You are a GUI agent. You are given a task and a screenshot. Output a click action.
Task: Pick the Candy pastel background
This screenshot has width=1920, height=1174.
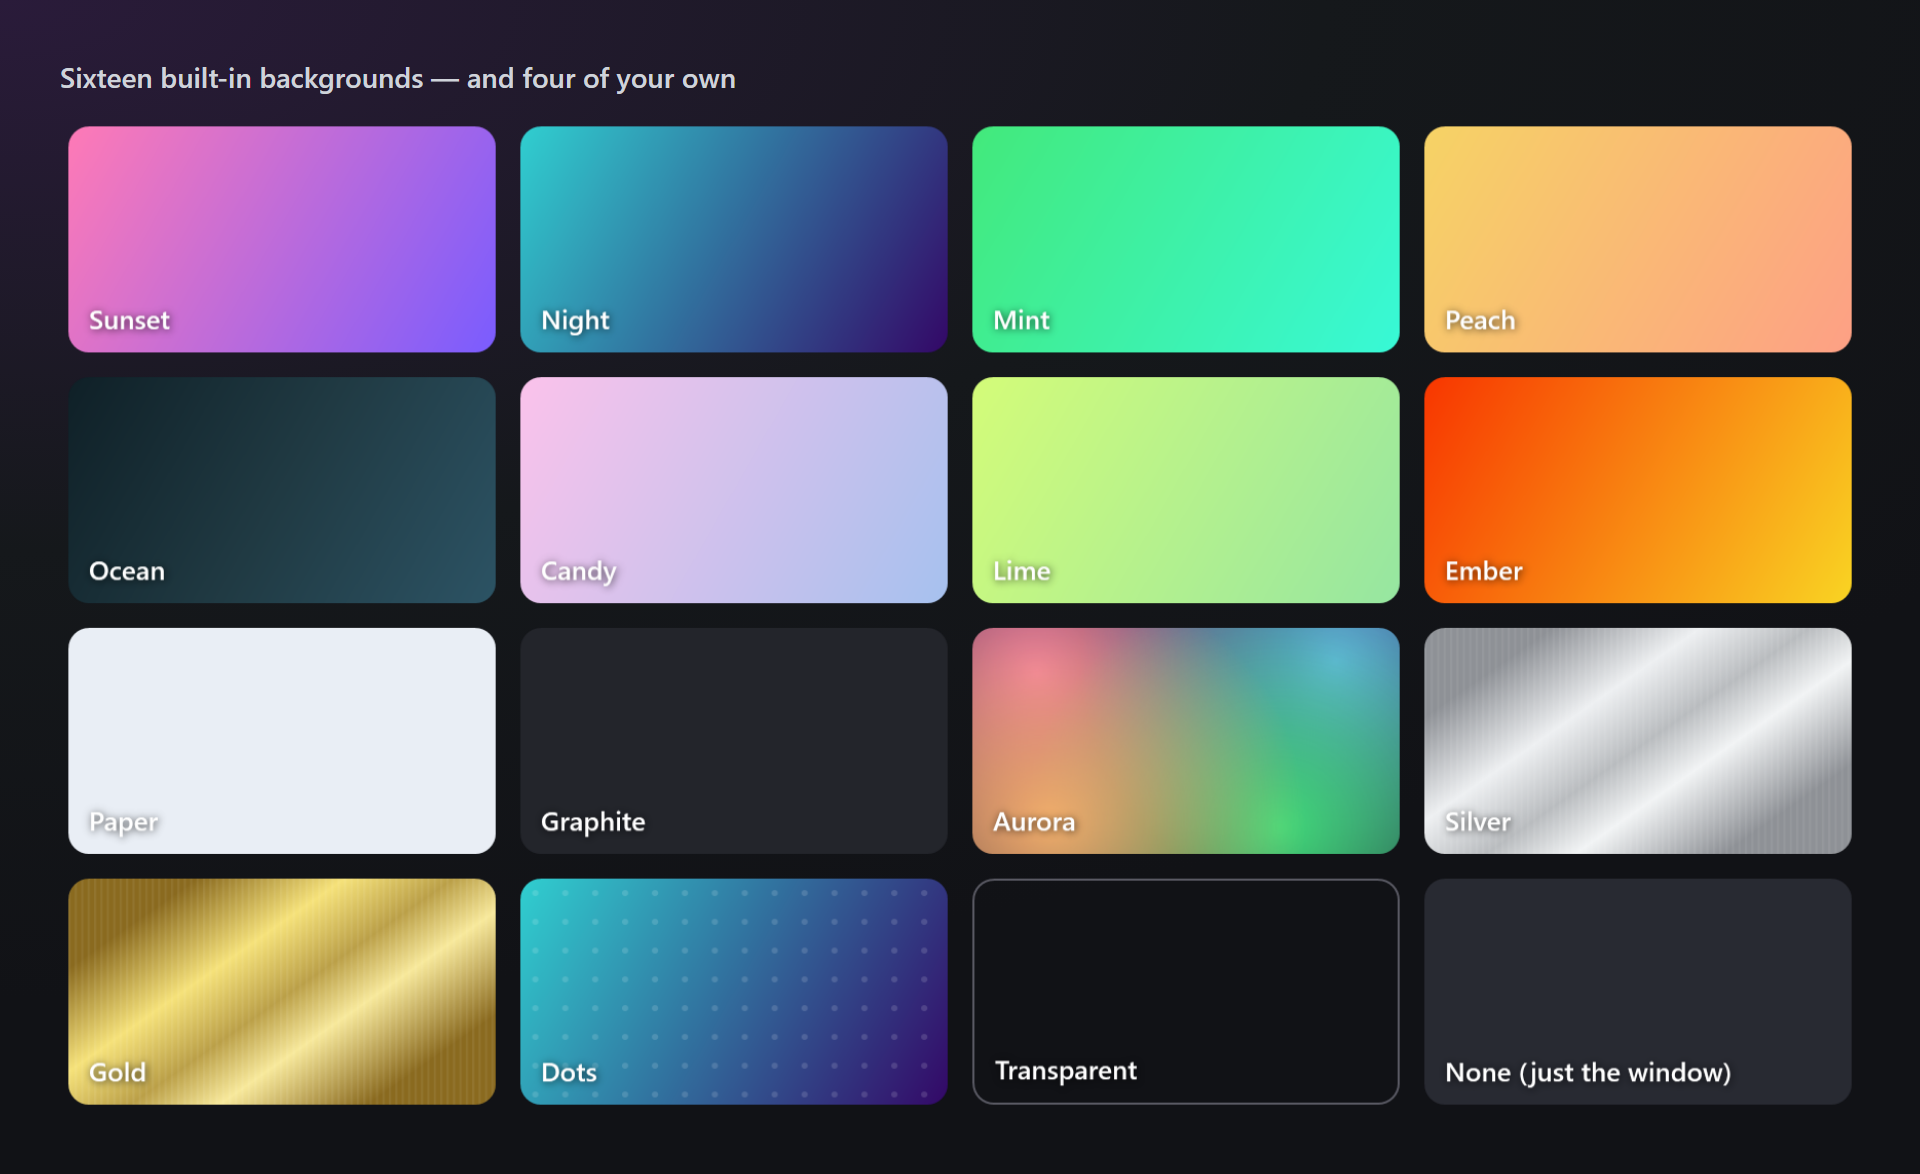pyautogui.click(x=734, y=490)
